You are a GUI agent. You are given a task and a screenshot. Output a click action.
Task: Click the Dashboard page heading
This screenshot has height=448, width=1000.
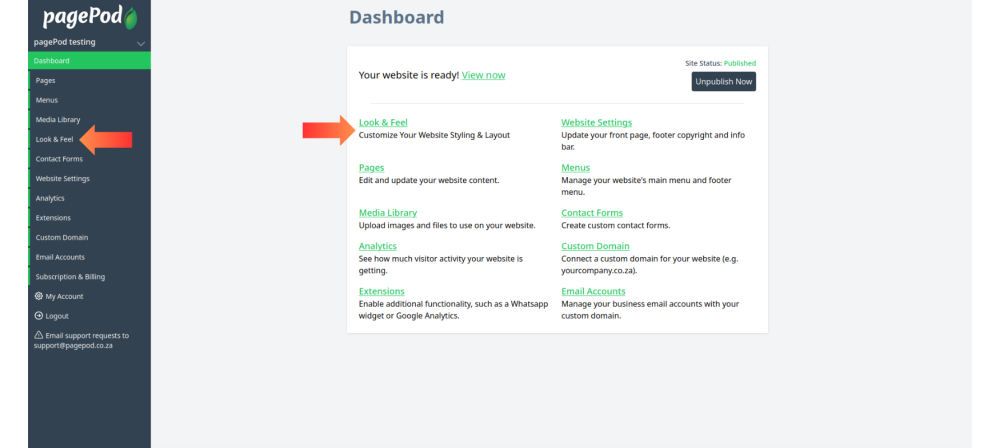point(397,17)
